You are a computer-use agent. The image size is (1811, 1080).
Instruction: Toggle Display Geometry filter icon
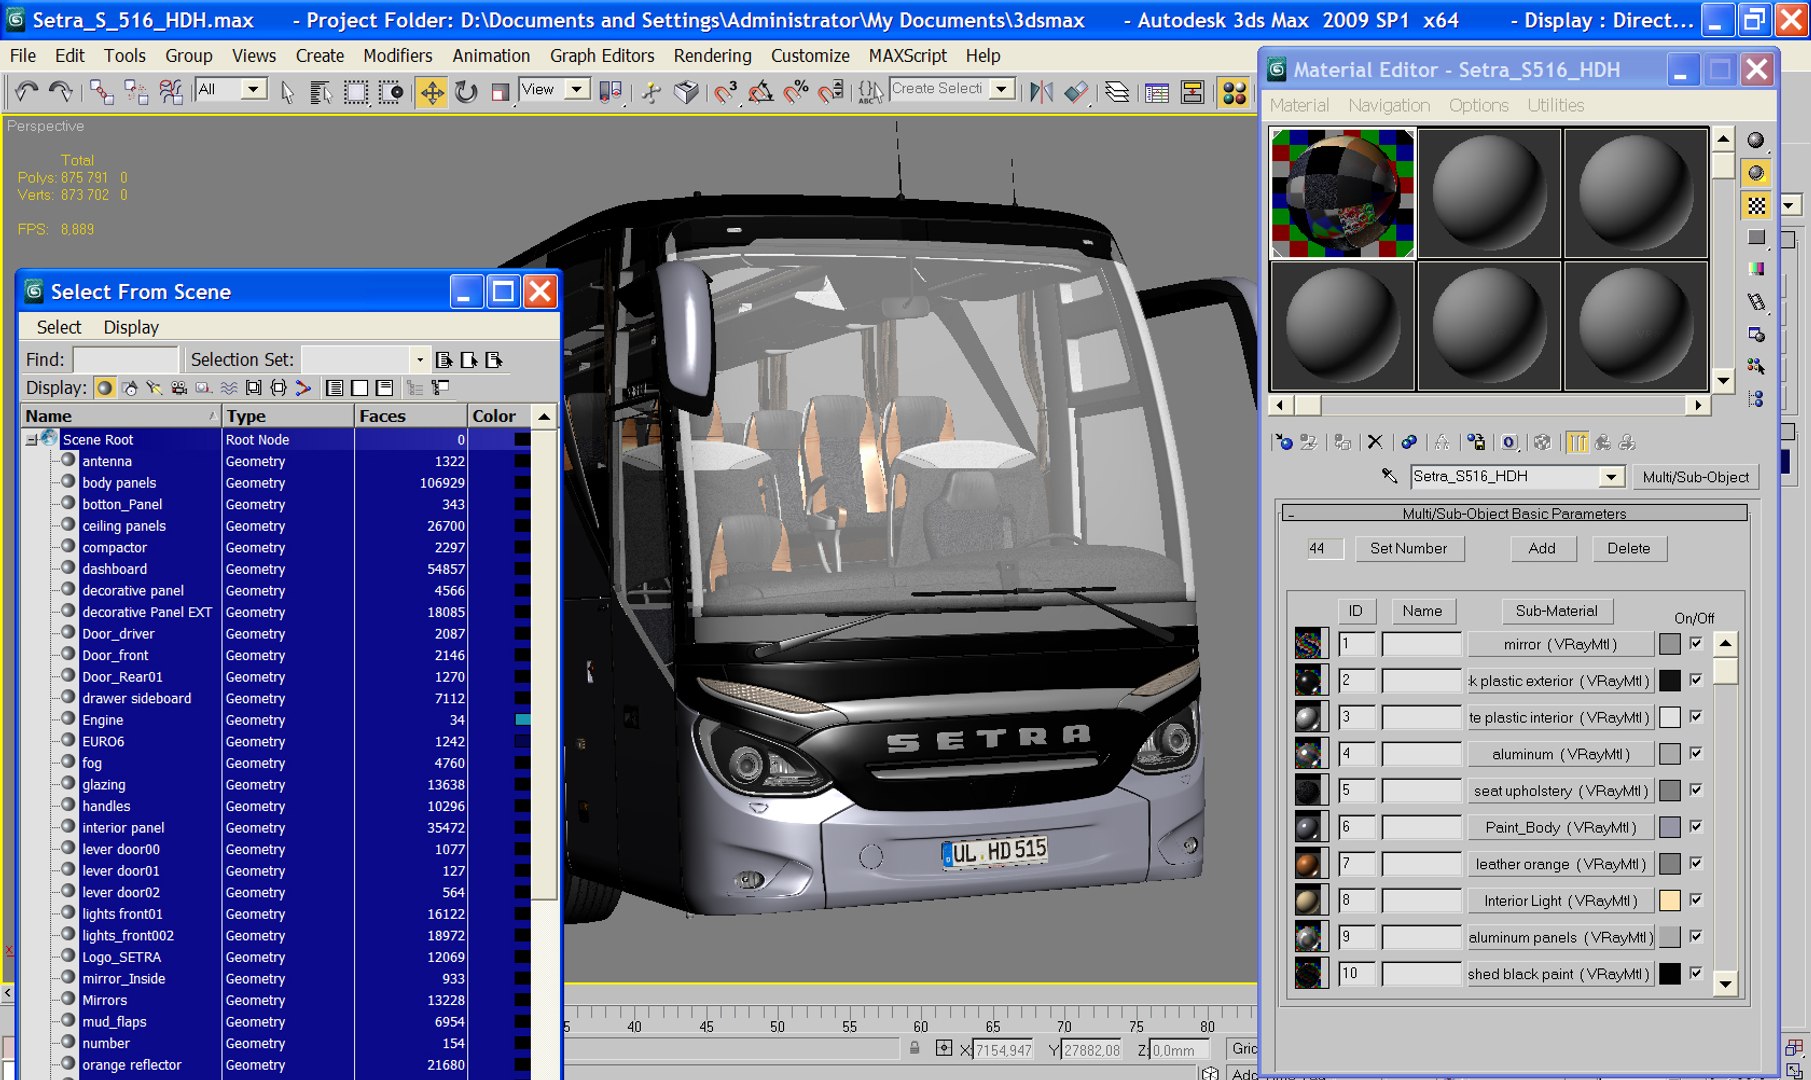pyautogui.click(x=105, y=388)
